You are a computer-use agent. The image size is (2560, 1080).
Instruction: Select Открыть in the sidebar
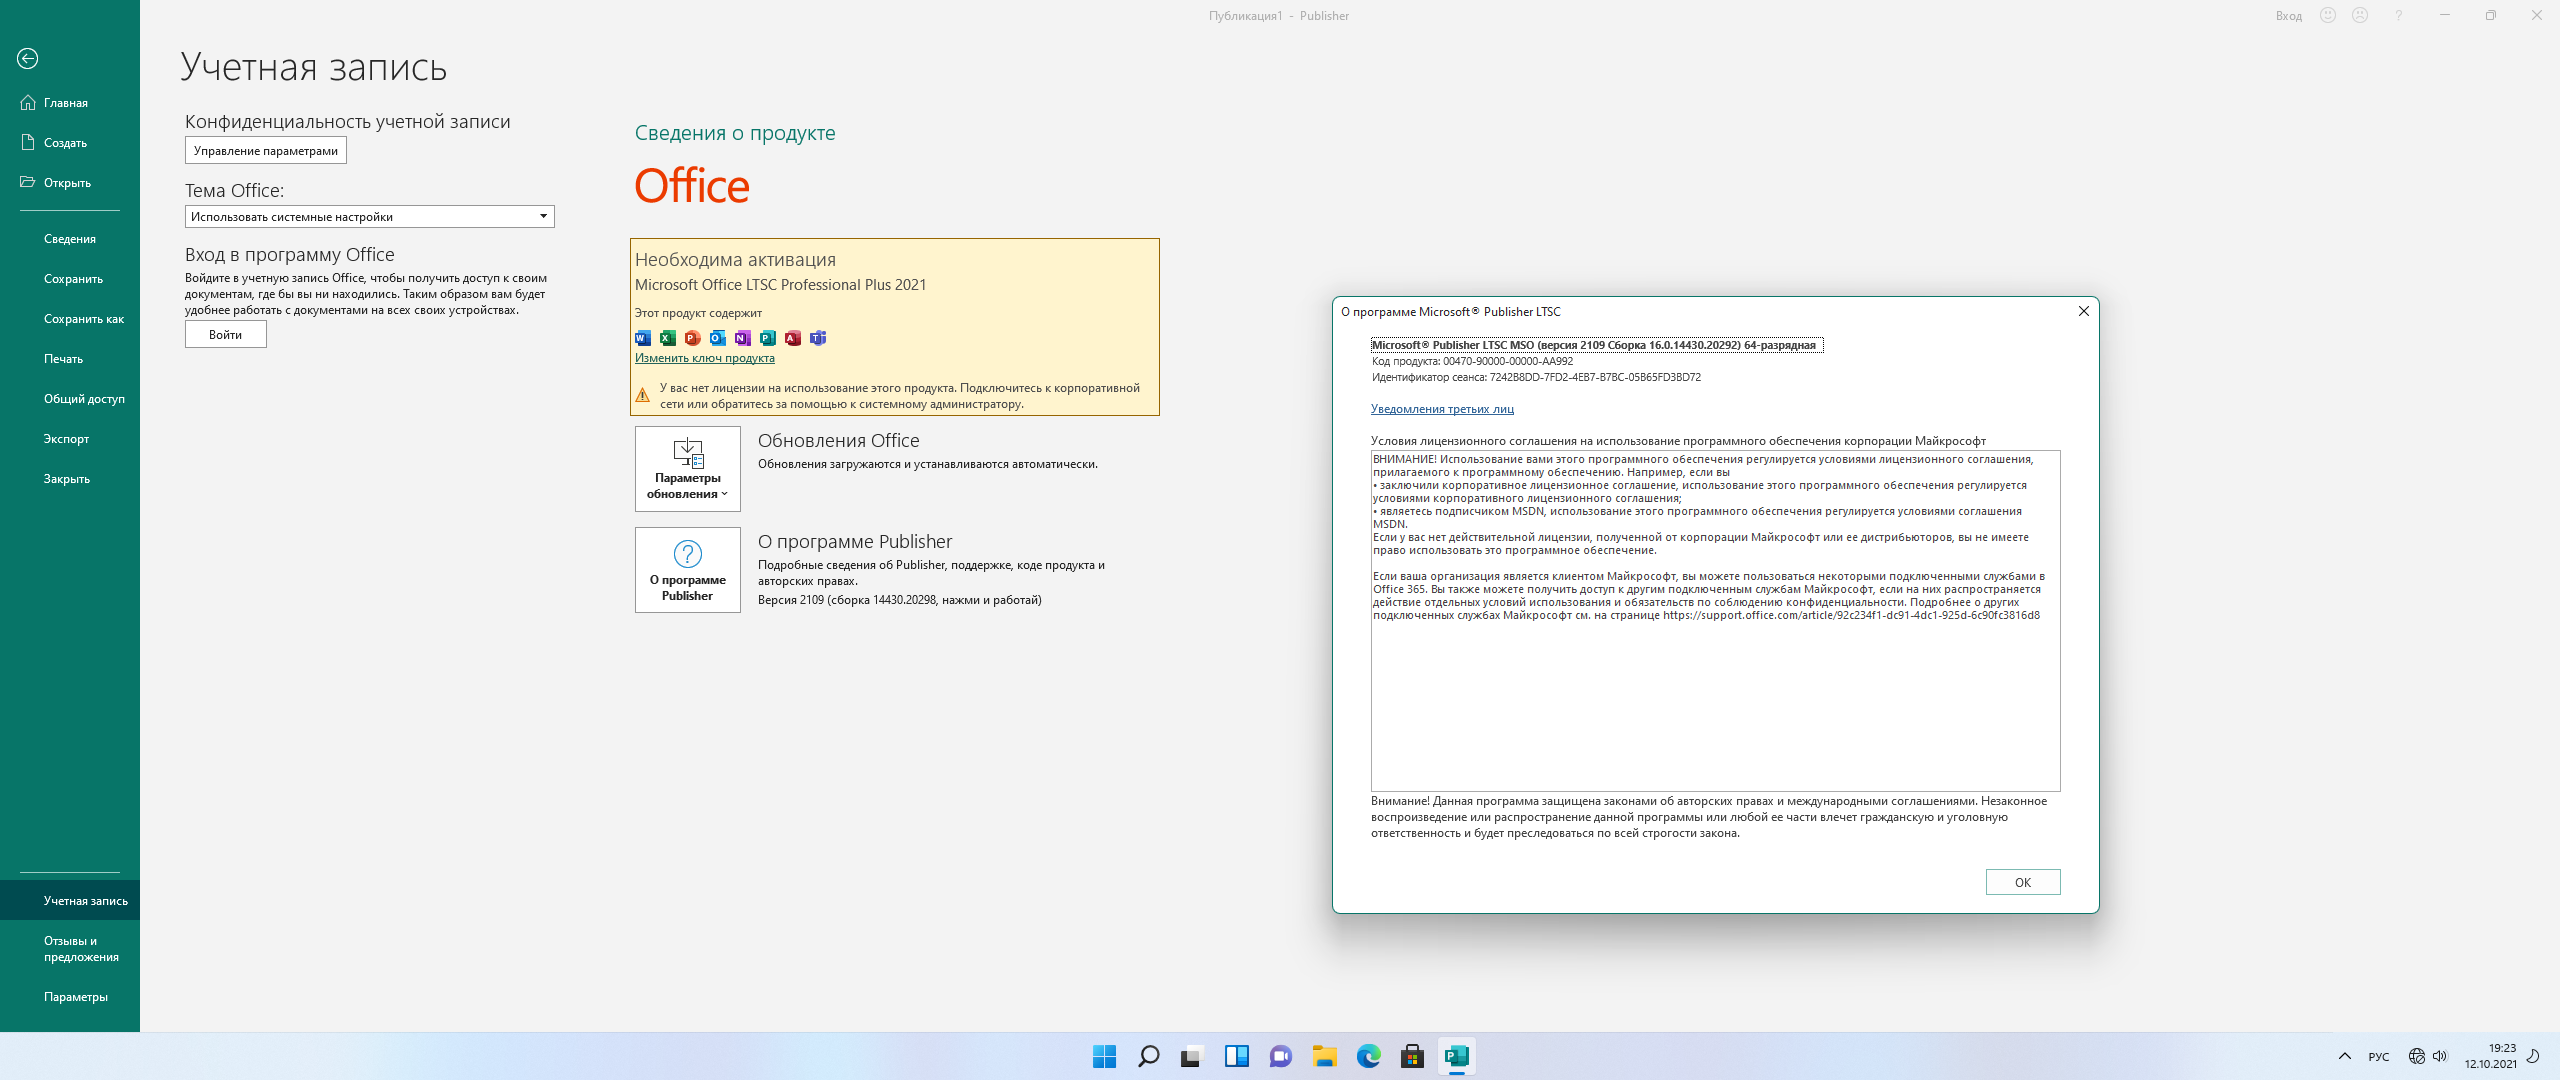(70, 183)
